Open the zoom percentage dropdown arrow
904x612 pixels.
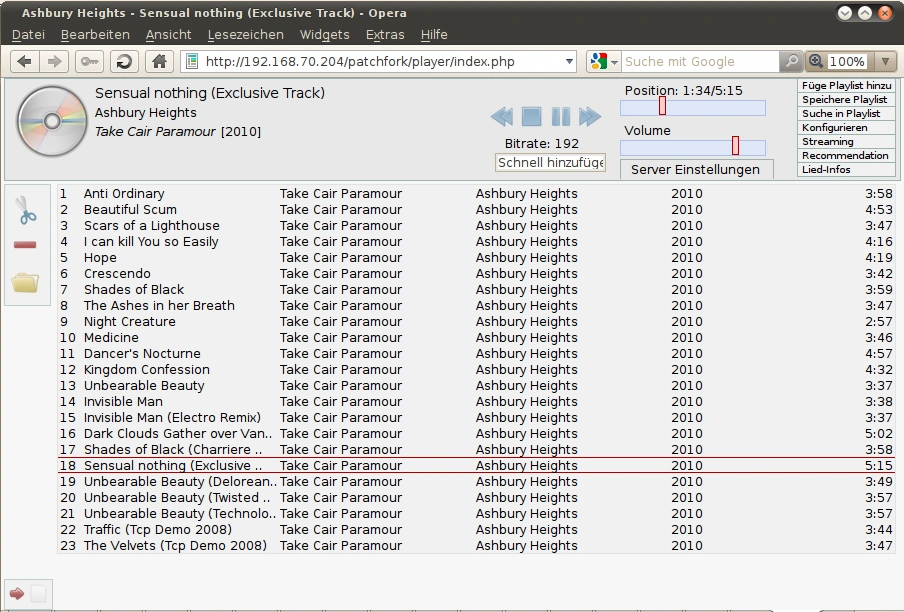pyautogui.click(x=885, y=62)
